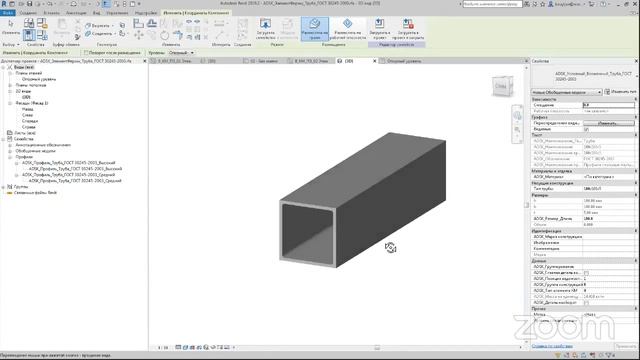Toggle ADSK_Главная деталь checkbox in Properties
Screen dimensions: 640x360
(x=586, y=273)
